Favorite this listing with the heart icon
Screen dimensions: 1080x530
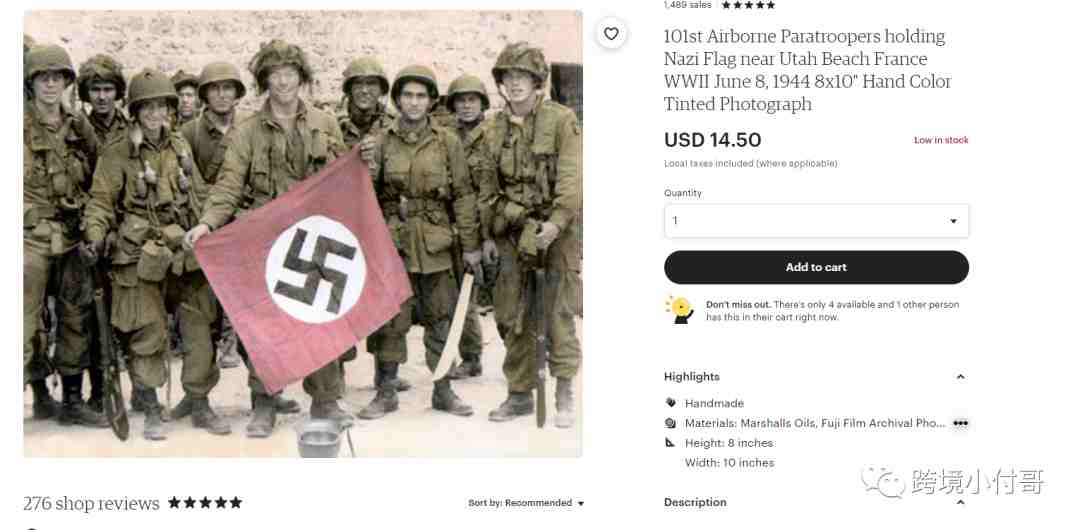(611, 34)
